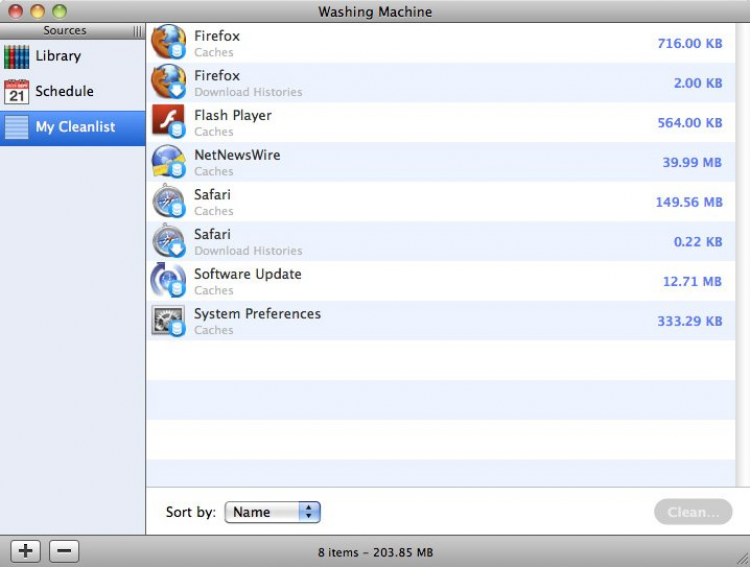Click the status text 8 items – 203.85 MB

coord(375,553)
